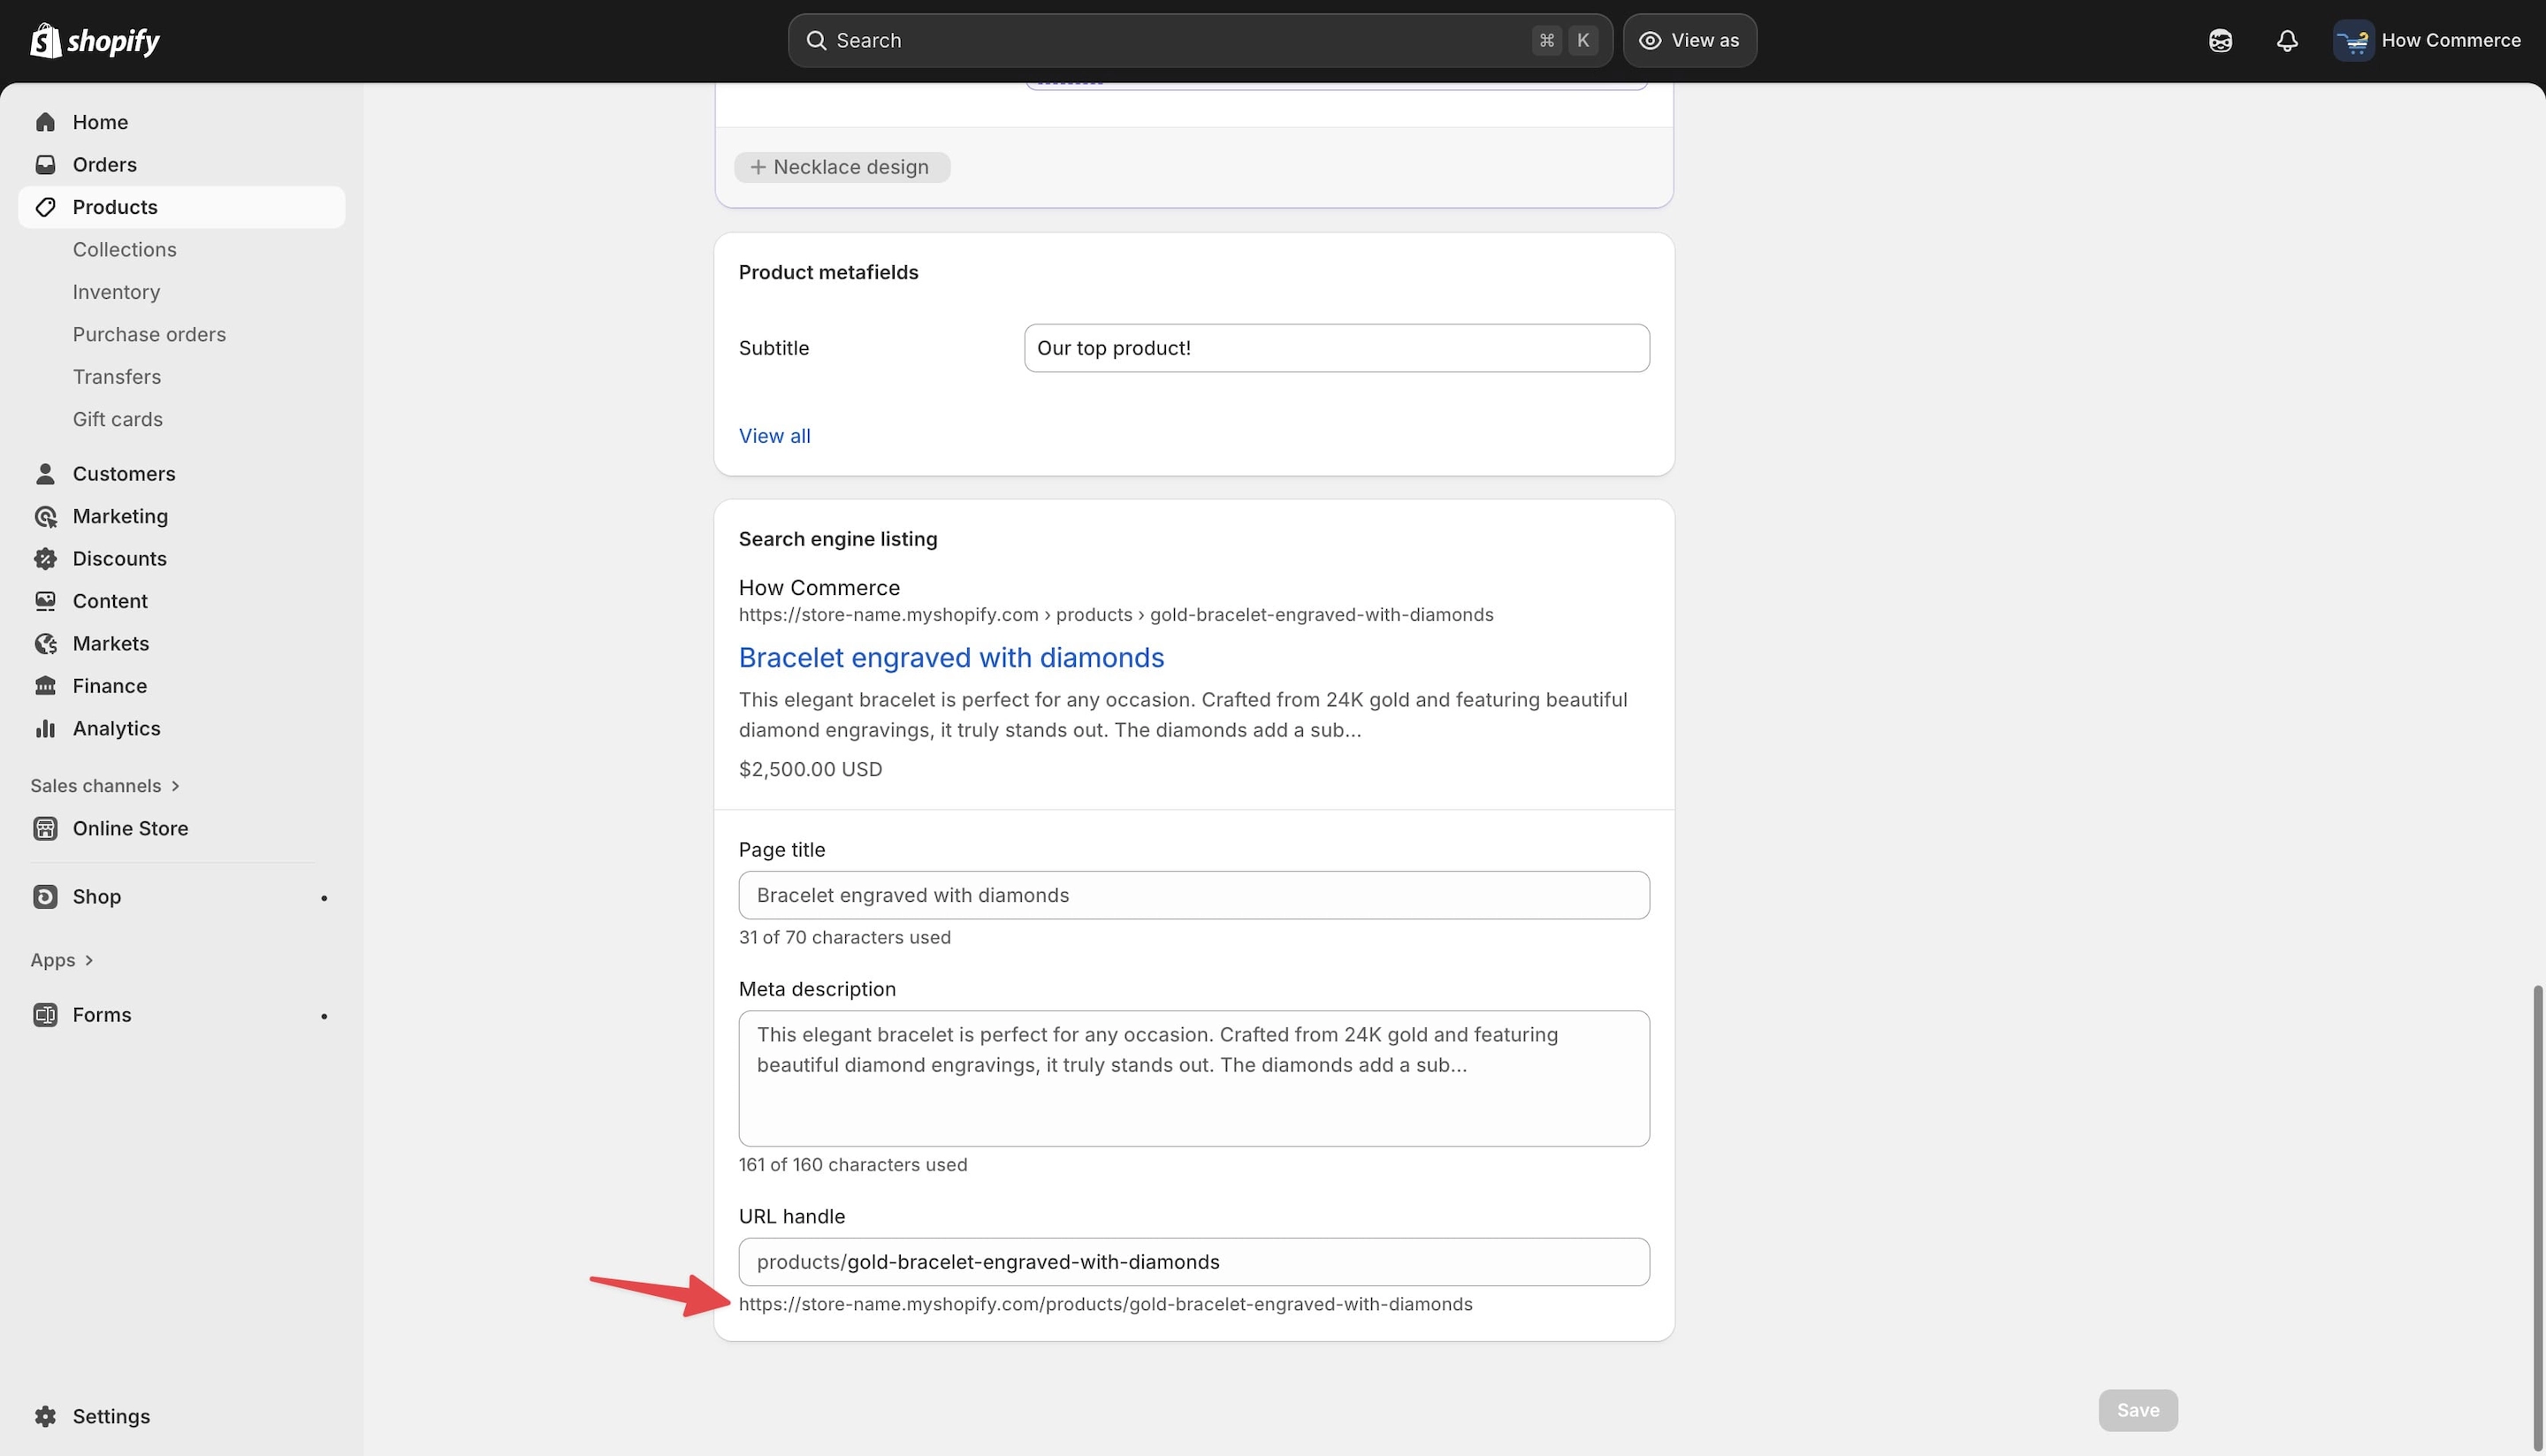Click the full product URL below handle
The image size is (2546, 1456).
(x=1105, y=1304)
